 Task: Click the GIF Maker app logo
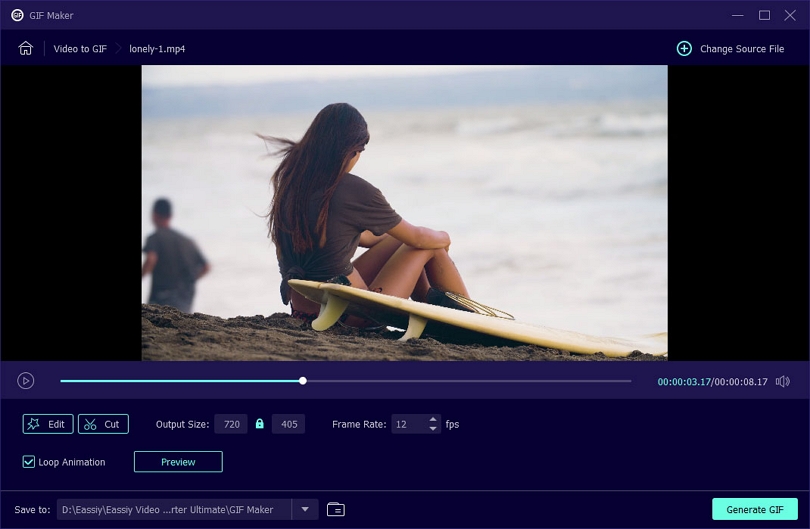(x=17, y=15)
